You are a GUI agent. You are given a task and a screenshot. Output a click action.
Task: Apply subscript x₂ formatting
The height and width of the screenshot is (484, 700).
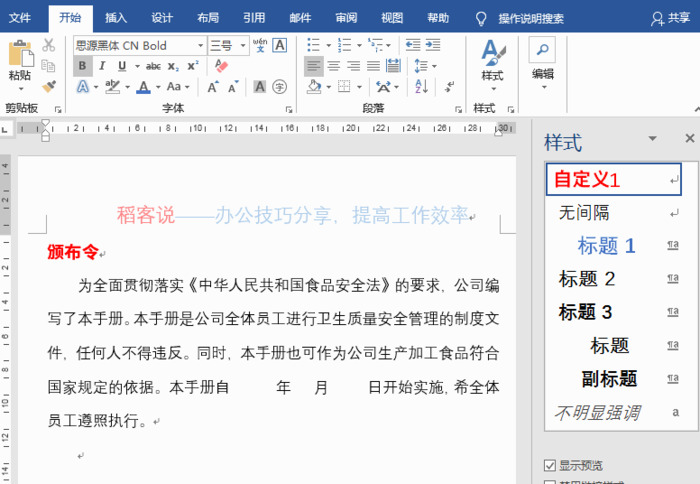(173, 67)
